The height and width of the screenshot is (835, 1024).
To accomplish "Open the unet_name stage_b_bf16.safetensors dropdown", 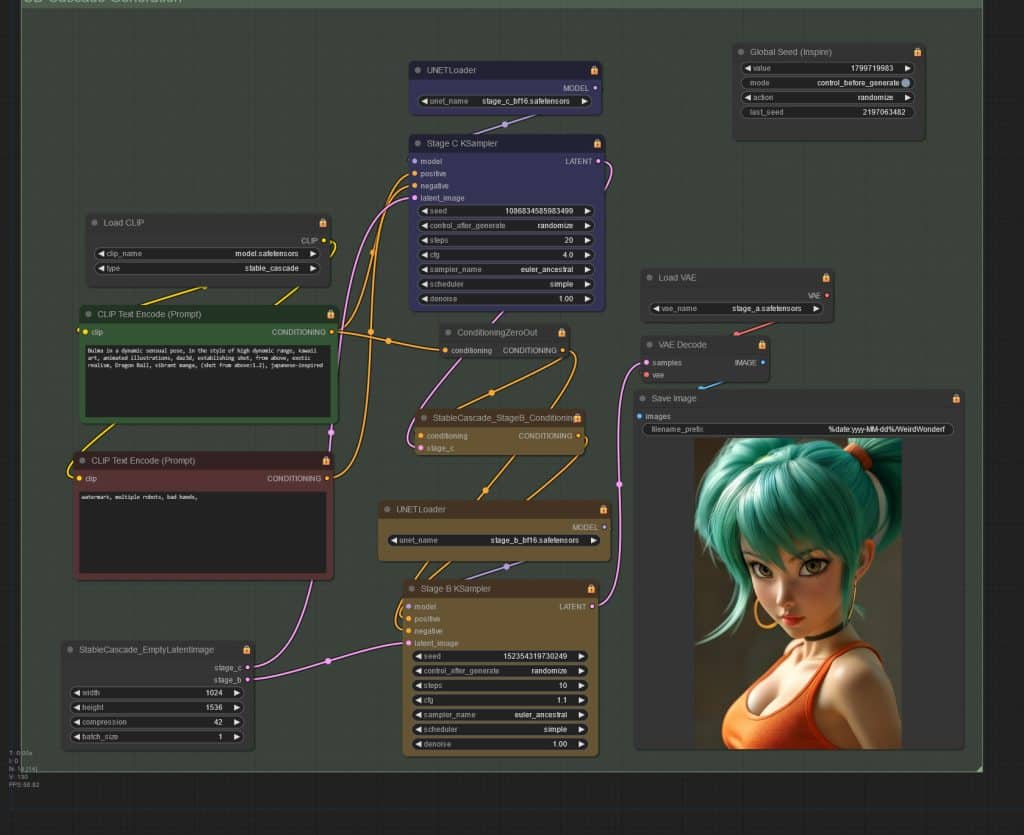I will click(494, 541).
